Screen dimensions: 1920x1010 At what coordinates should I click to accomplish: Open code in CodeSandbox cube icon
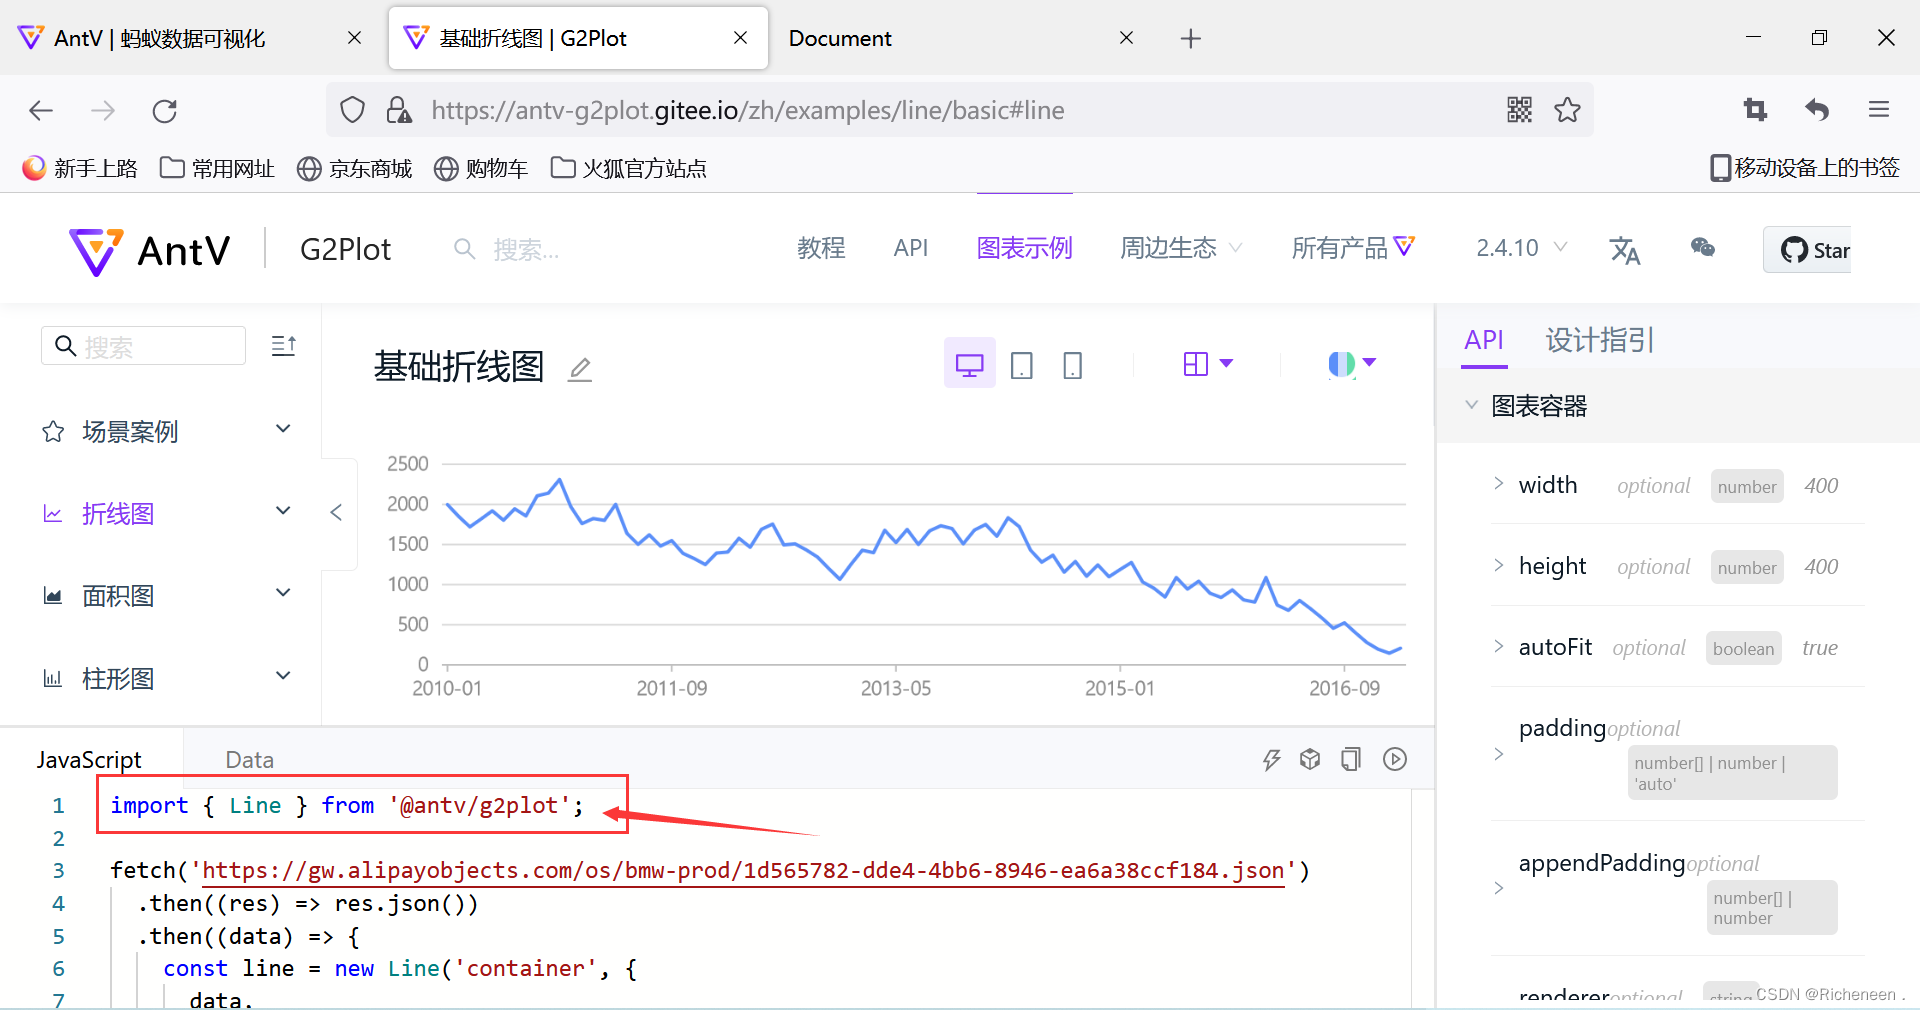(x=1310, y=759)
